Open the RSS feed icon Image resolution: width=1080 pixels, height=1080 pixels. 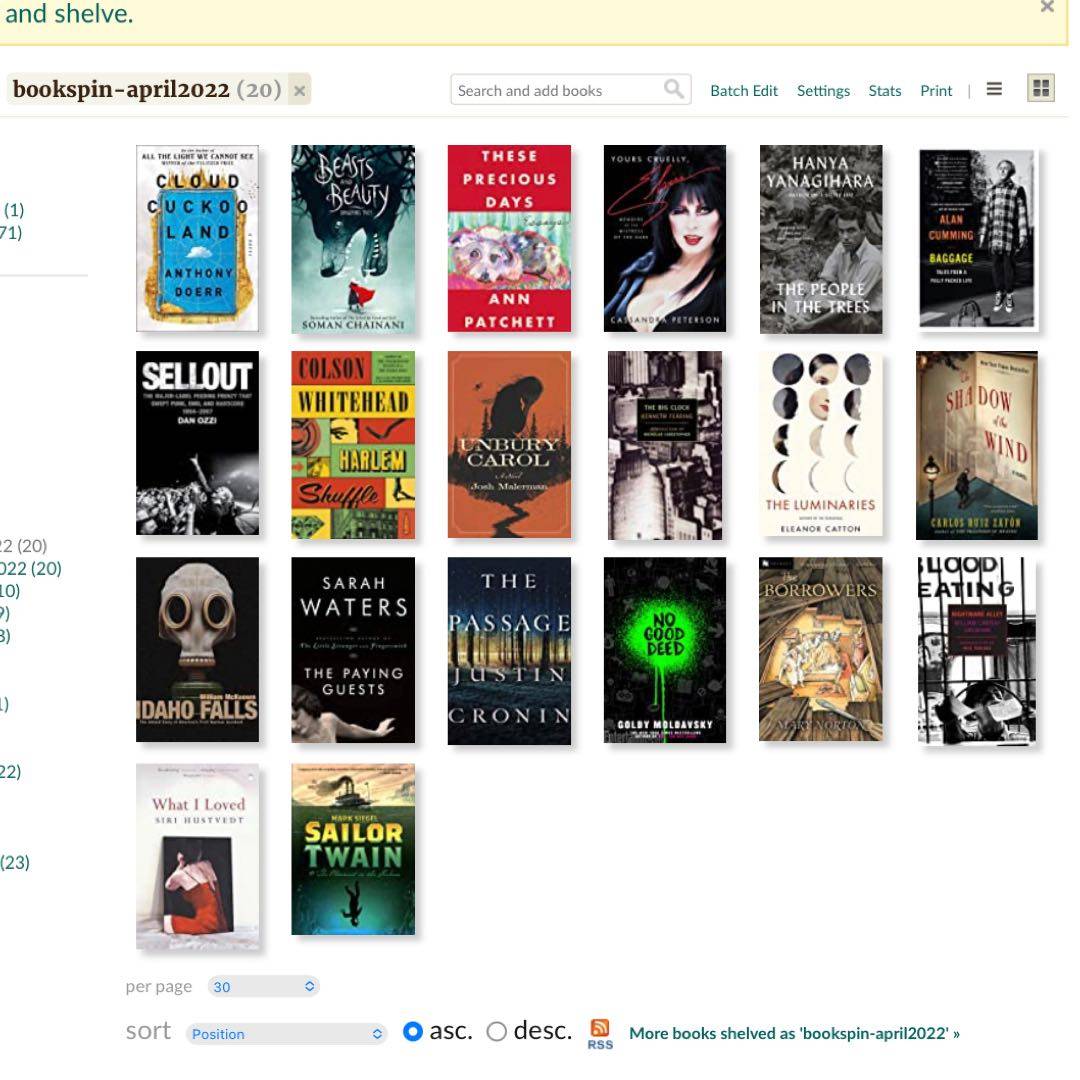point(600,1033)
